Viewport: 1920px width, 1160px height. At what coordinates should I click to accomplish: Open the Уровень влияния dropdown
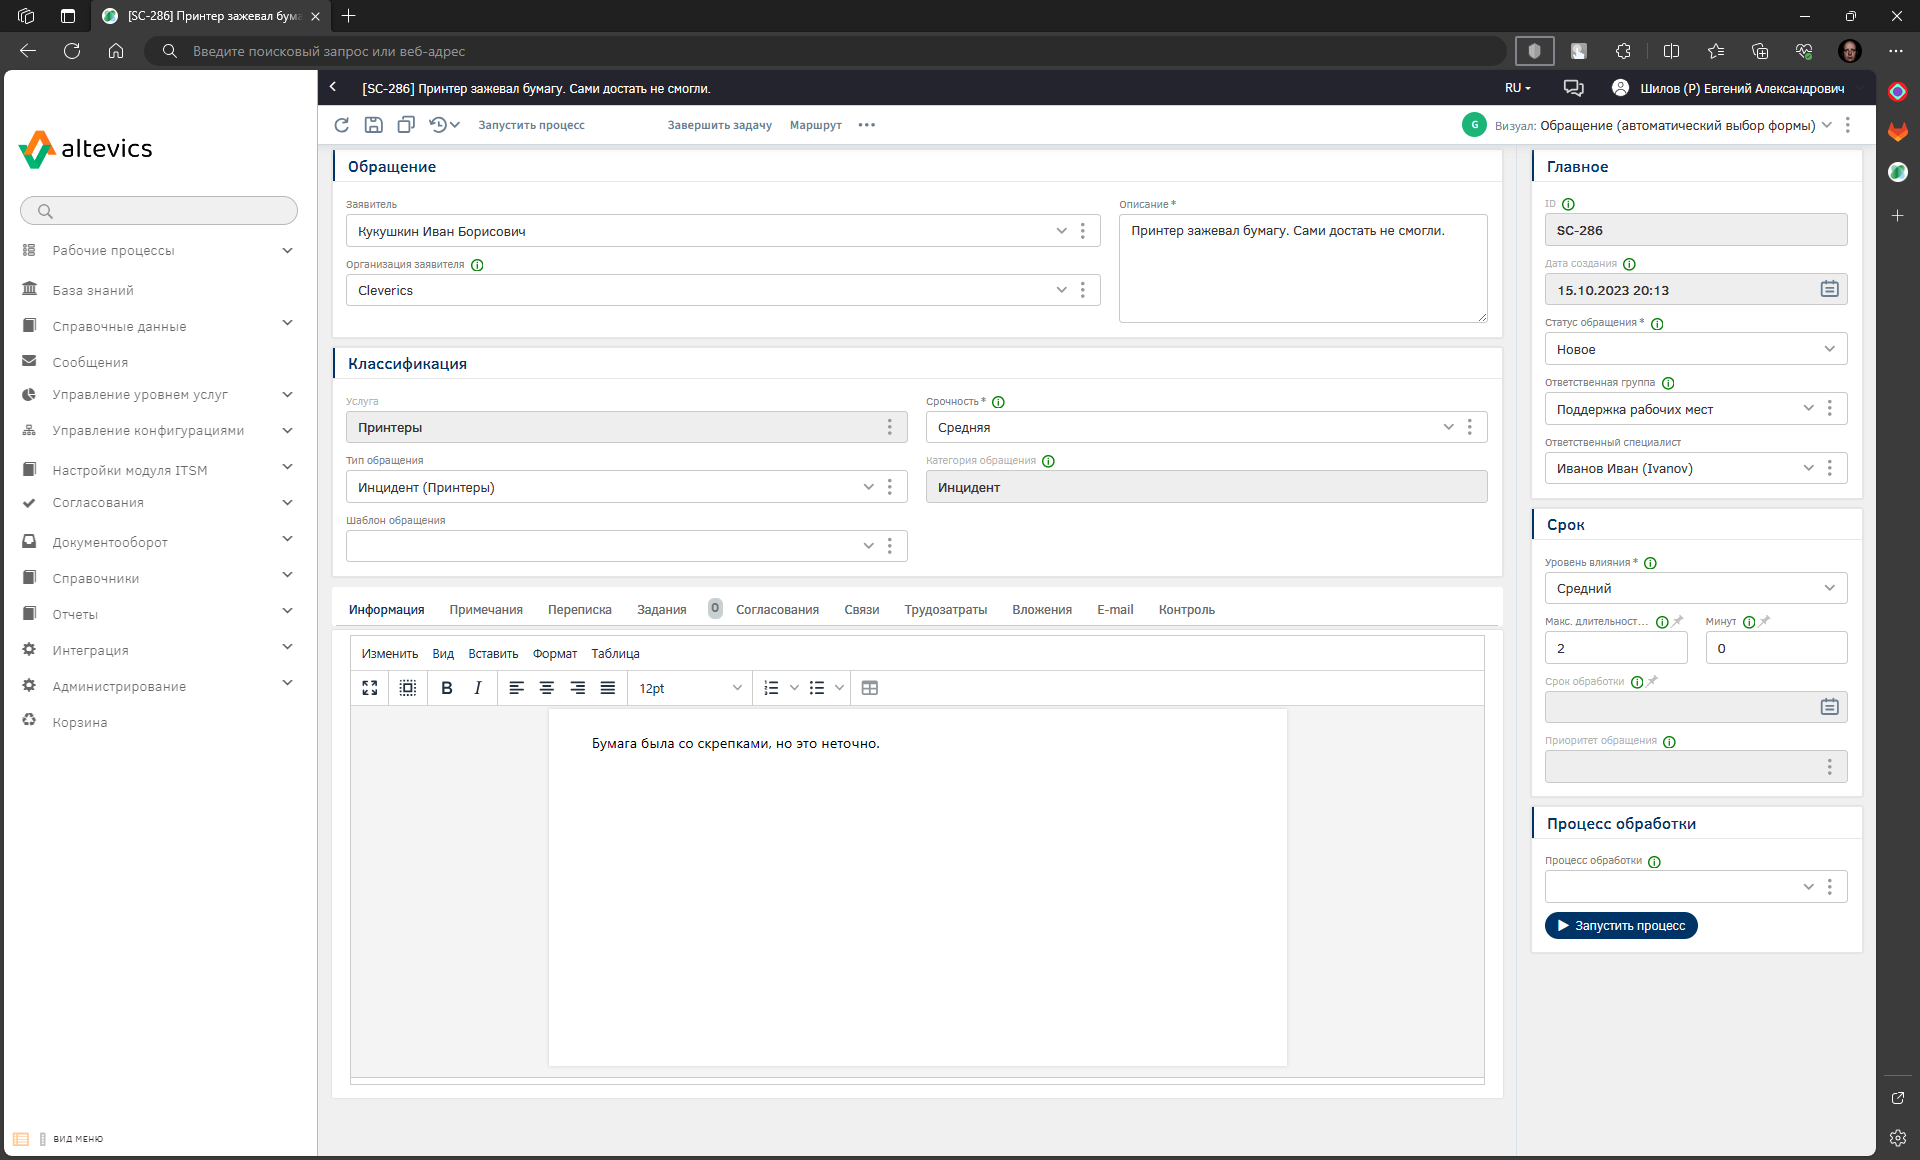click(x=1829, y=588)
